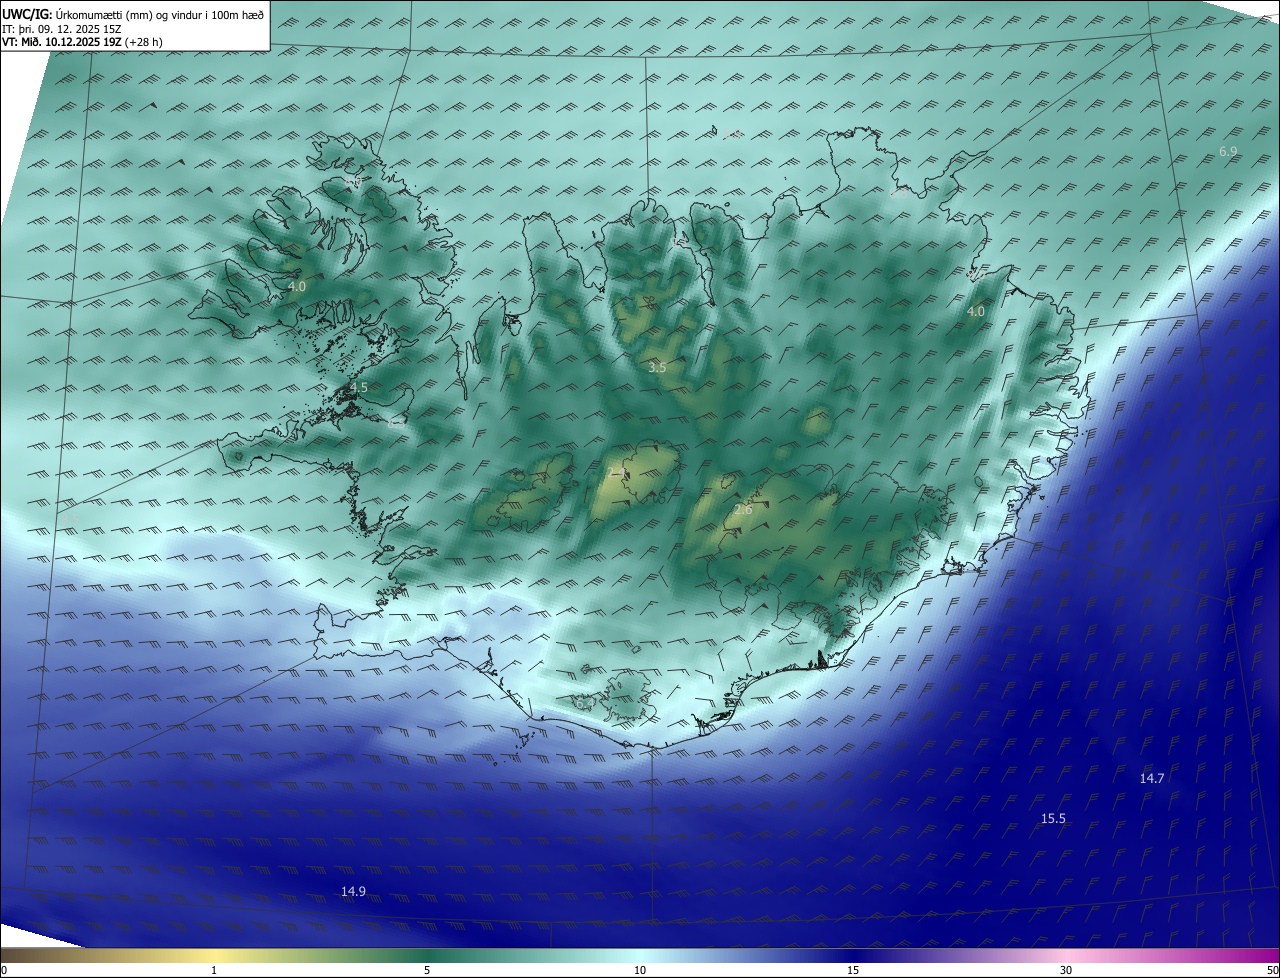Image resolution: width=1280 pixels, height=978 pixels.
Task: Click the 'IT: þri. 09. 12. 2025 15Z' line
Action: (x=62, y=29)
